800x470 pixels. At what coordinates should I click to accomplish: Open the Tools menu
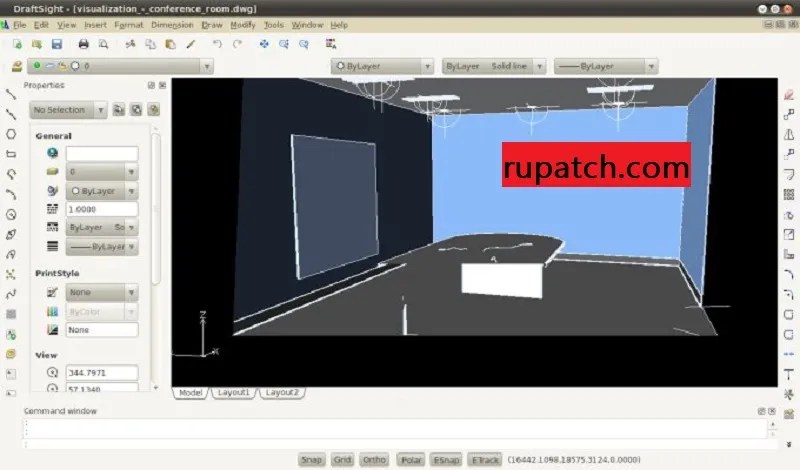pyautogui.click(x=273, y=25)
